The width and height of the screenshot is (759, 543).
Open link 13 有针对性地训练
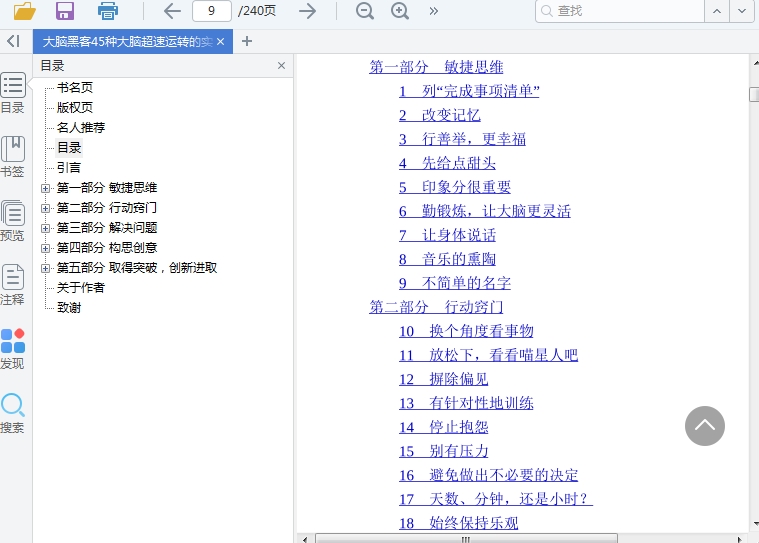click(466, 403)
